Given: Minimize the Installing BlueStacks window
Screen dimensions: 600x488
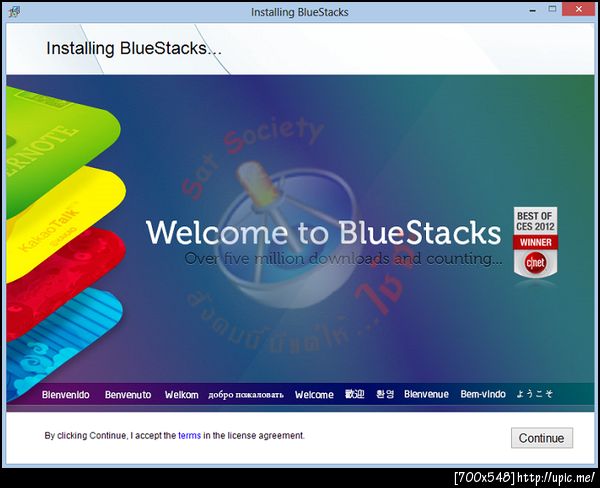Looking at the screenshot, I should coord(532,10).
